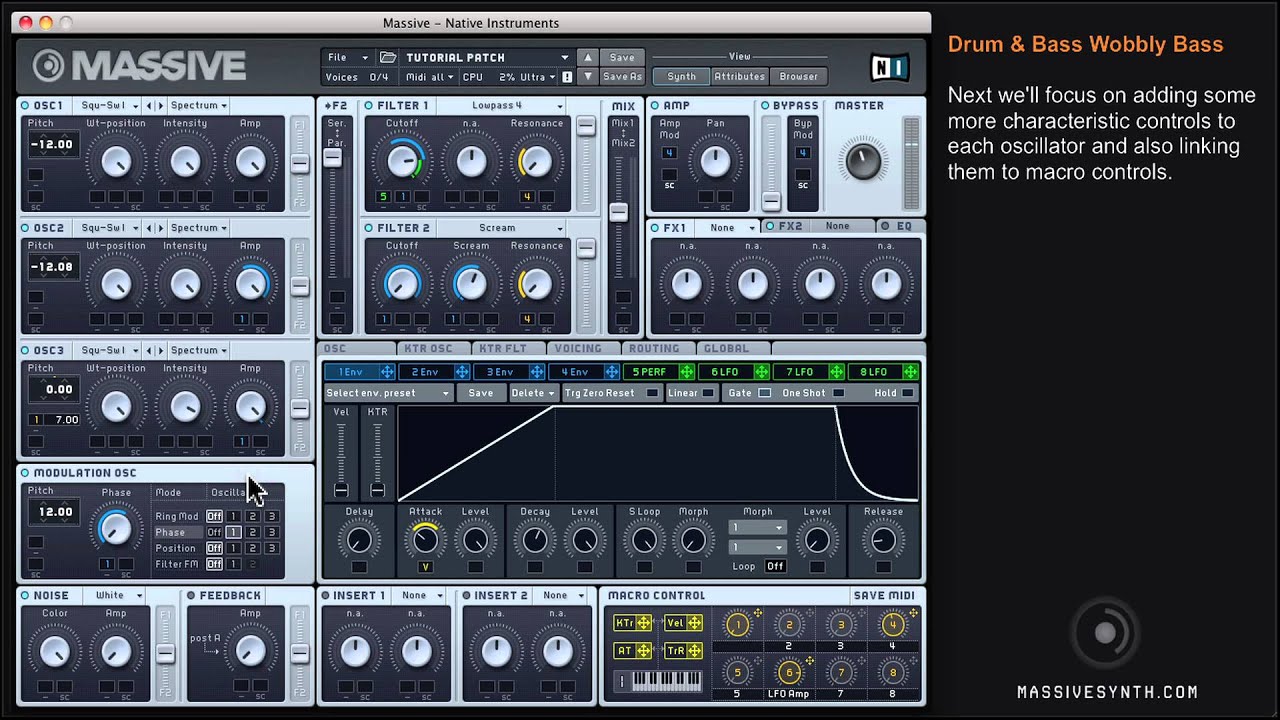Click the 8 LFO modulation drag handle
The width and height of the screenshot is (1280, 720).
(x=910, y=372)
